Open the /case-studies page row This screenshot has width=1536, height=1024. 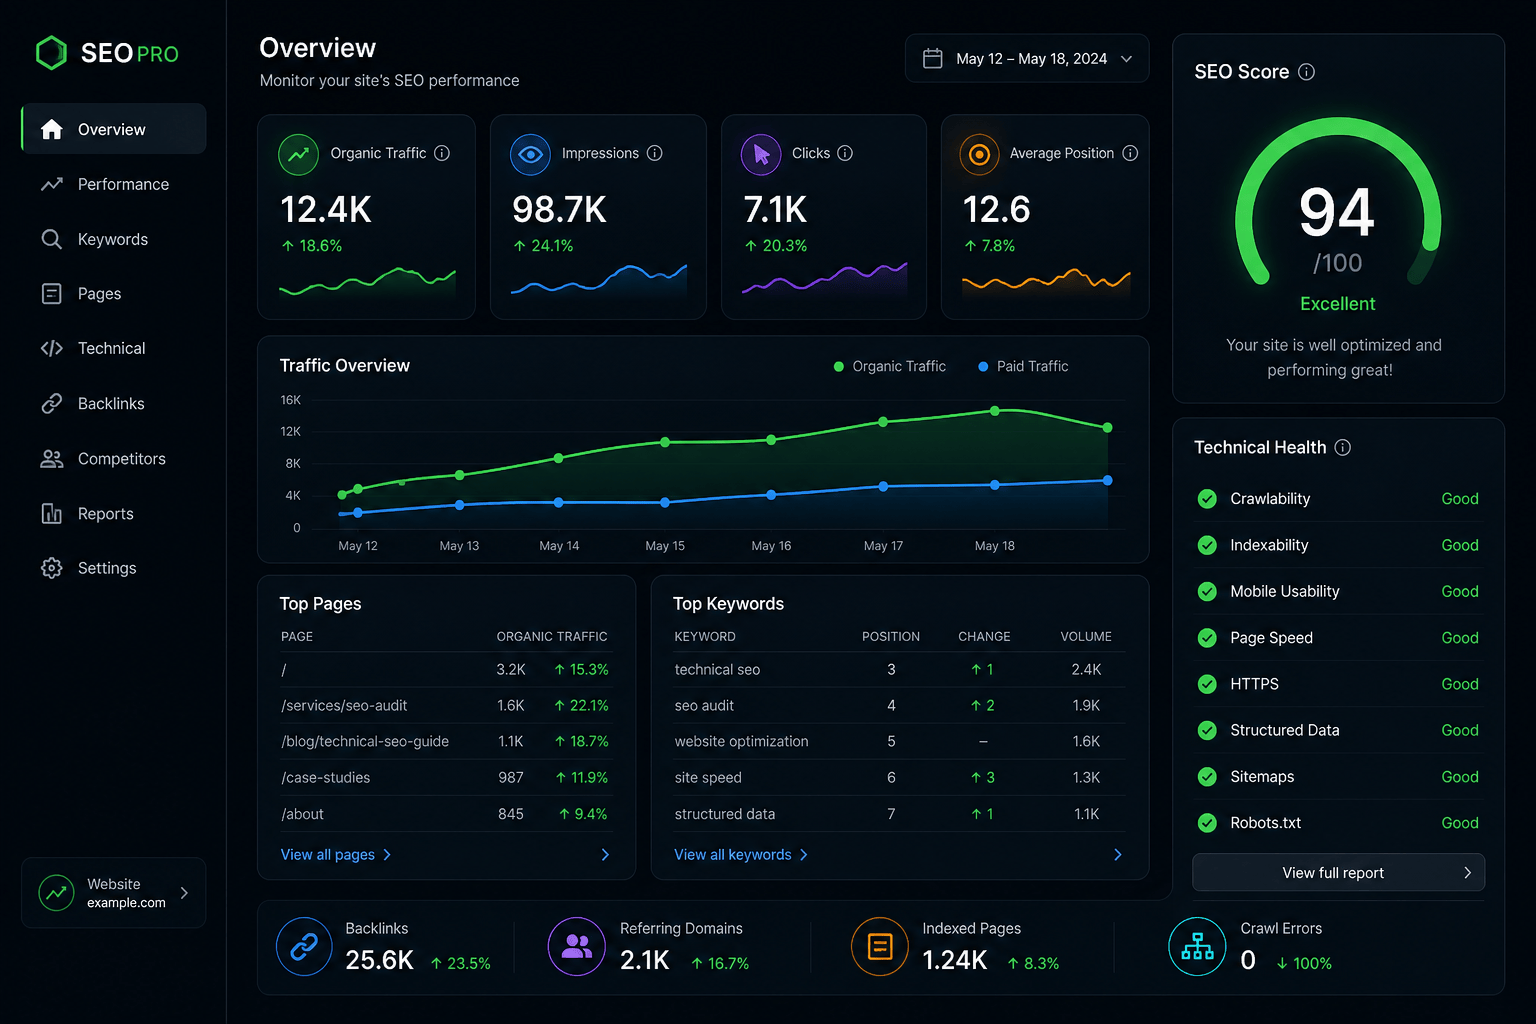[446, 778]
